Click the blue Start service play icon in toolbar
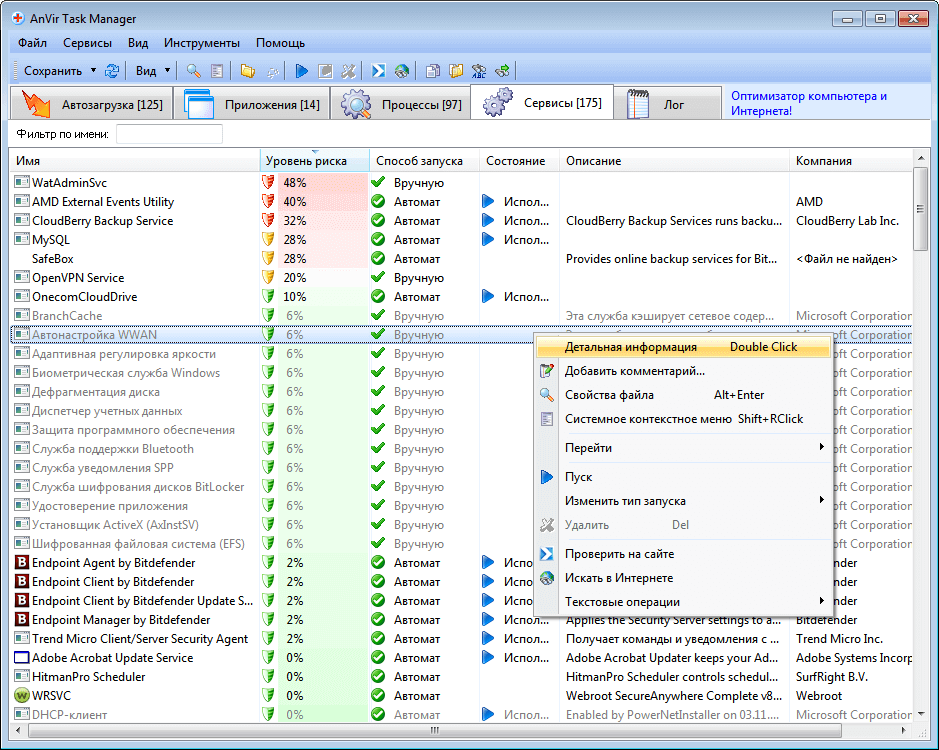 pyautogui.click(x=301, y=71)
